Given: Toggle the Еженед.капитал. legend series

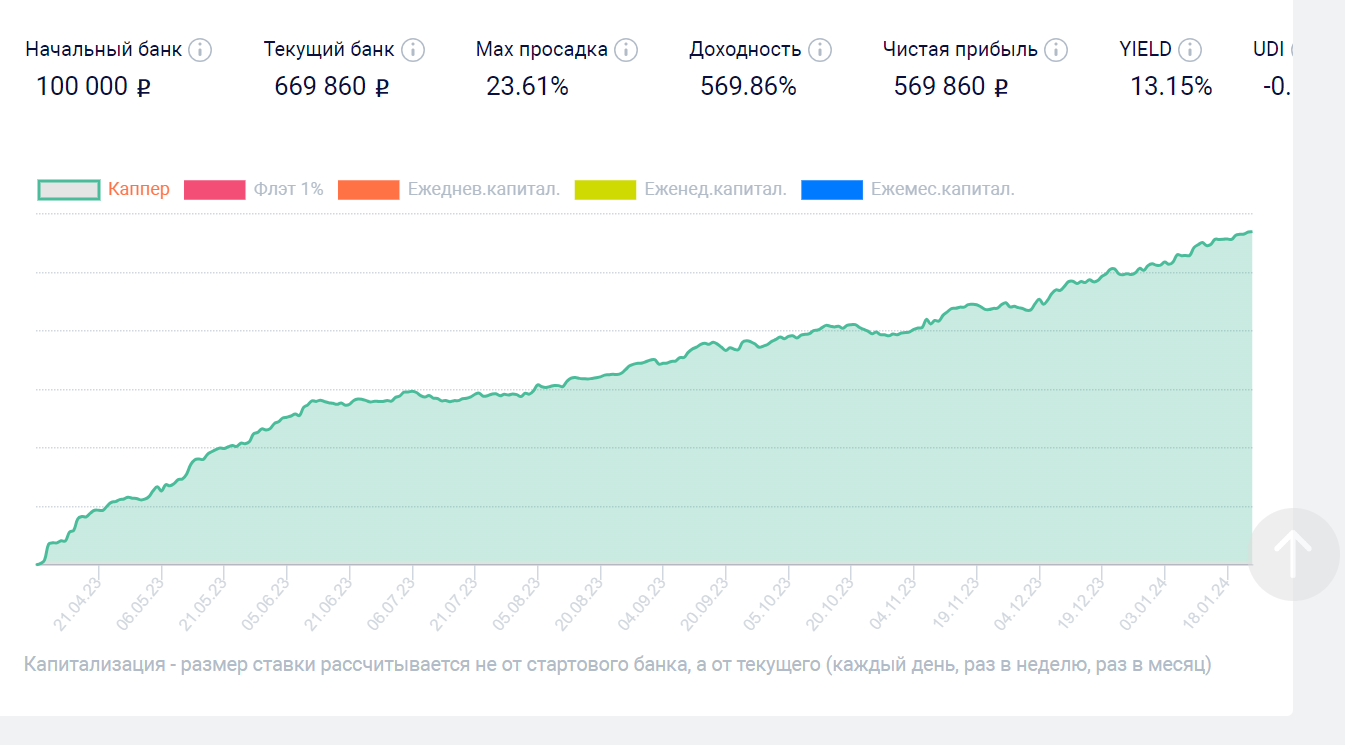Looking at the screenshot, I should tap(681, 189).
